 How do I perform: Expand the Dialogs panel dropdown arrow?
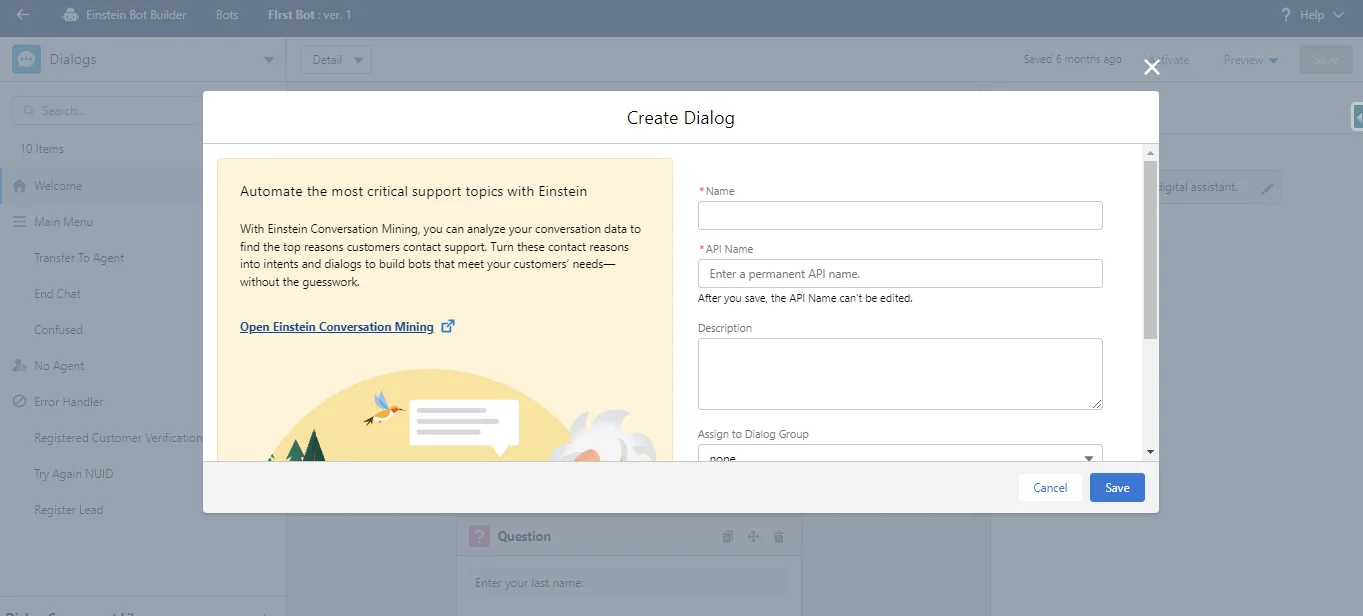267,58
